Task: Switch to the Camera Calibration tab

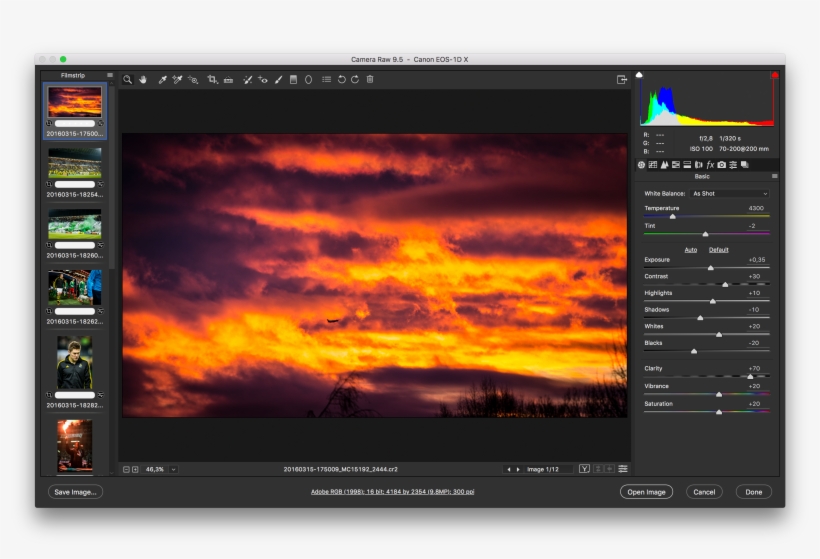Action: (722, 165)
